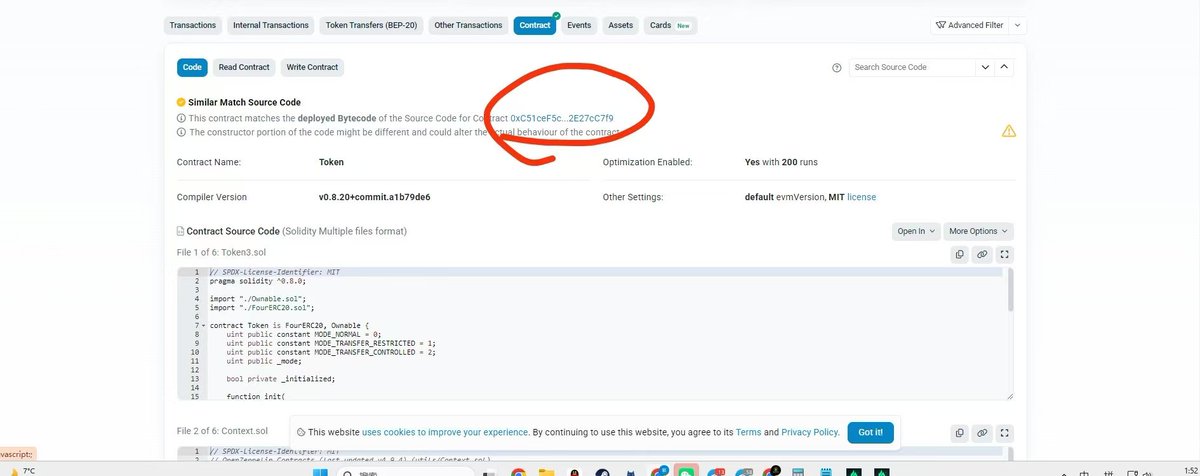
Task: Open the Write Contract sub-tab
Action: [x=312, y=67]
